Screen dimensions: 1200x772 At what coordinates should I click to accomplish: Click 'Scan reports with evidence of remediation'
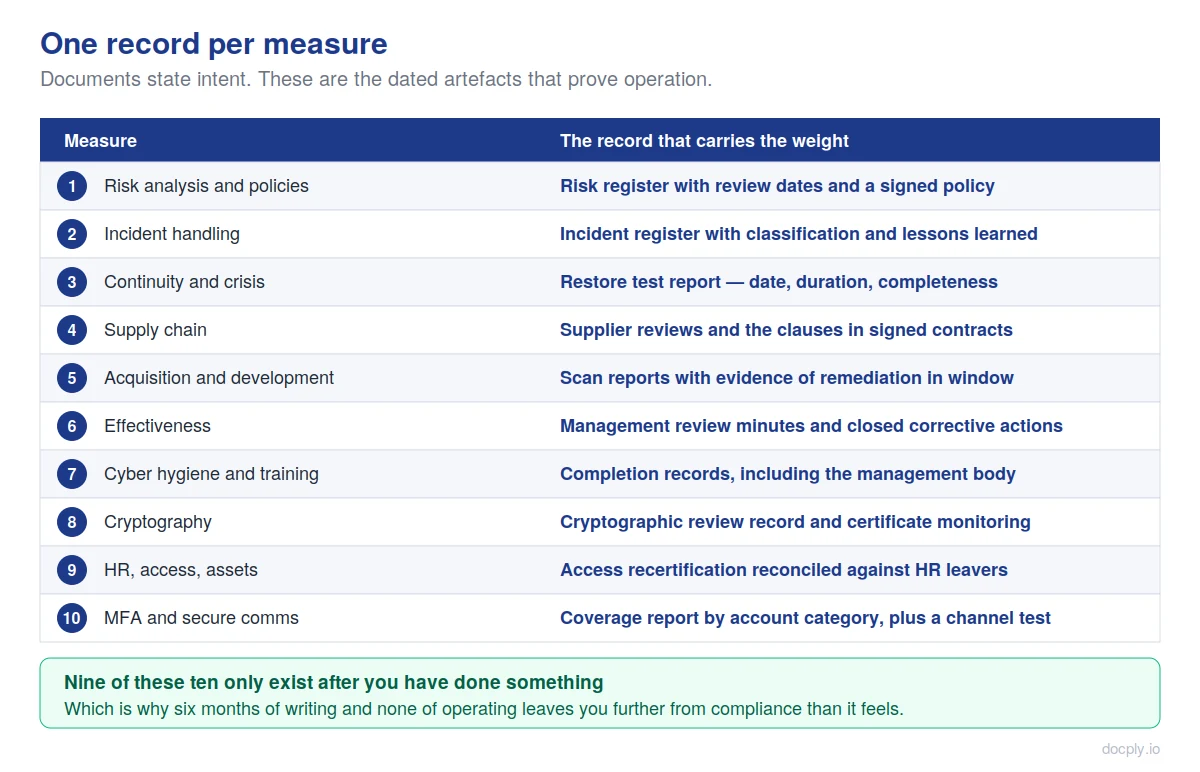coord(787,378)
